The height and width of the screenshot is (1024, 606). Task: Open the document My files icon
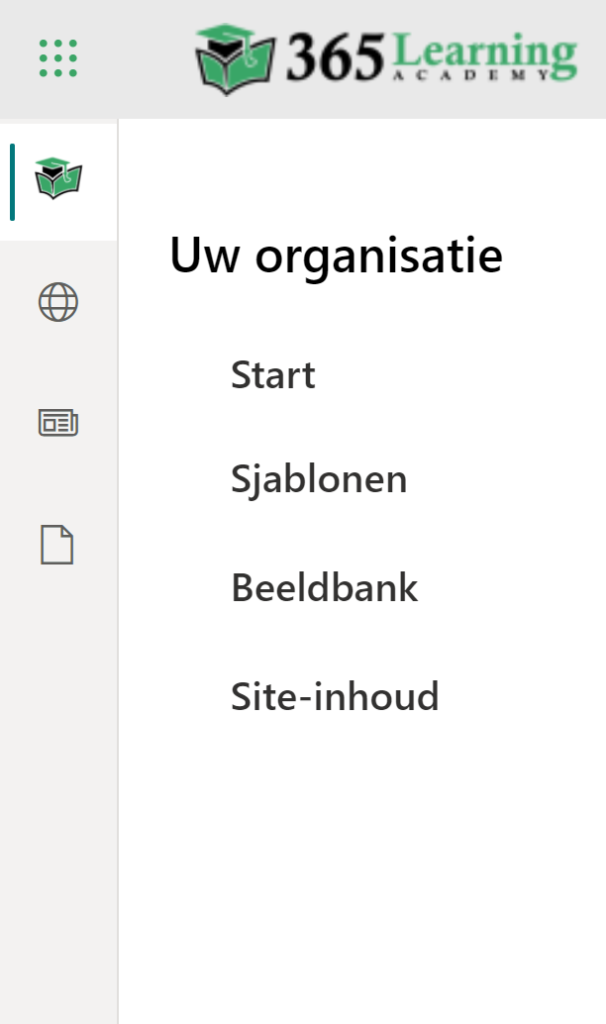(x=58, y=545)
